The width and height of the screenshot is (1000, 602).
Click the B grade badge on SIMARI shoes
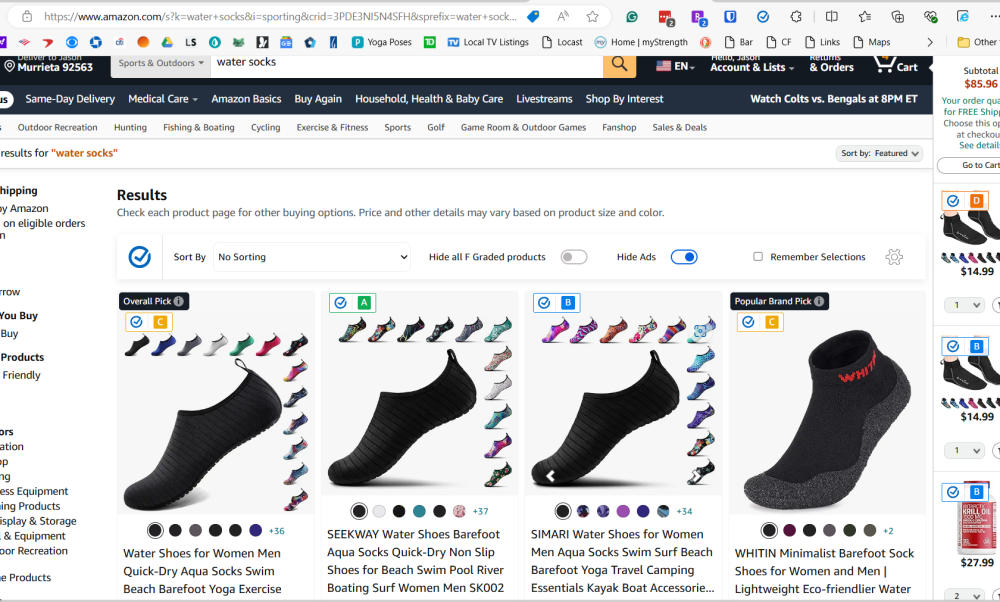coord(568,303)
